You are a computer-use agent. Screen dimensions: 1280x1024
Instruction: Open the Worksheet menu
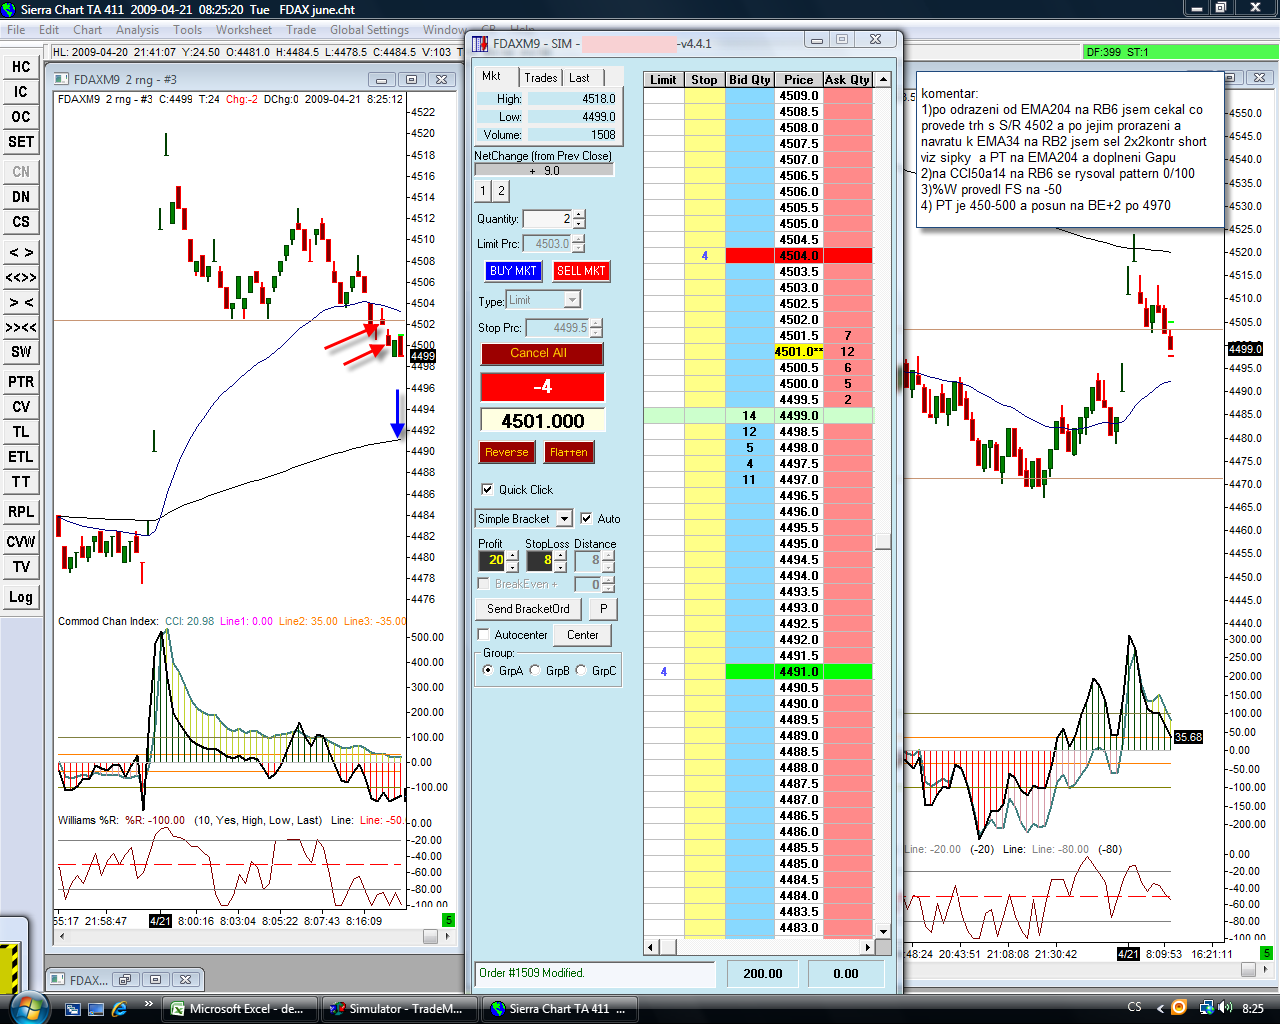pyautogui.click(x=244, y=30)
